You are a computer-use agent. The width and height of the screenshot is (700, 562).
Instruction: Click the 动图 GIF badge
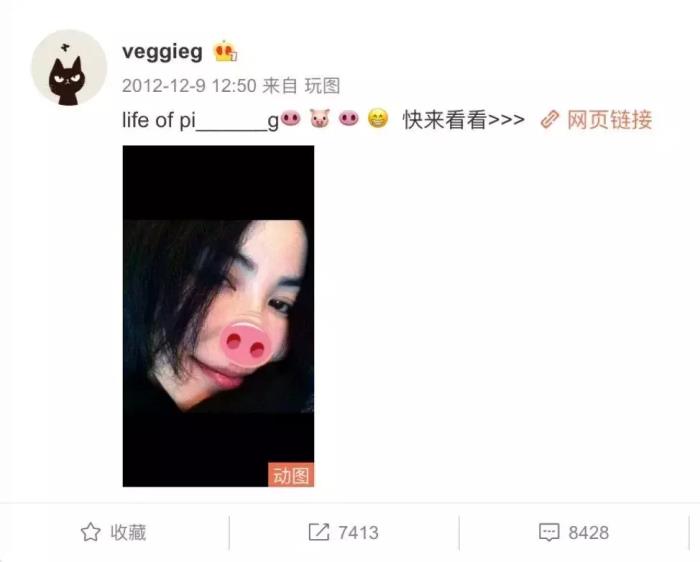tap(291, 475)
